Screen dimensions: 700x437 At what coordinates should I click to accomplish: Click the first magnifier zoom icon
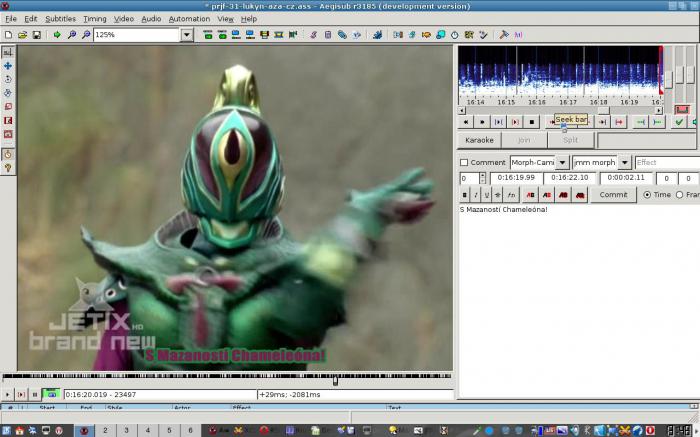(x=71, y=34)
